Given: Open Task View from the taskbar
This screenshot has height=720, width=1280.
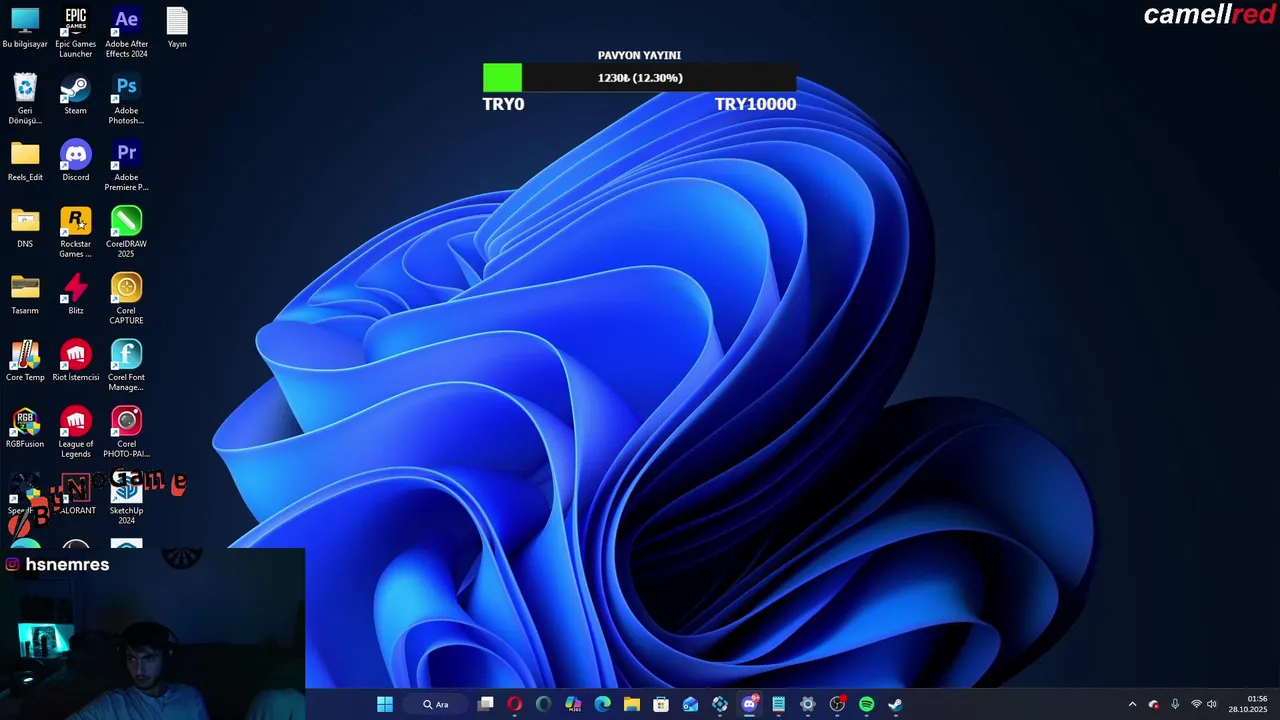Looking at the screenshot, I should click(x=486, y=704).
